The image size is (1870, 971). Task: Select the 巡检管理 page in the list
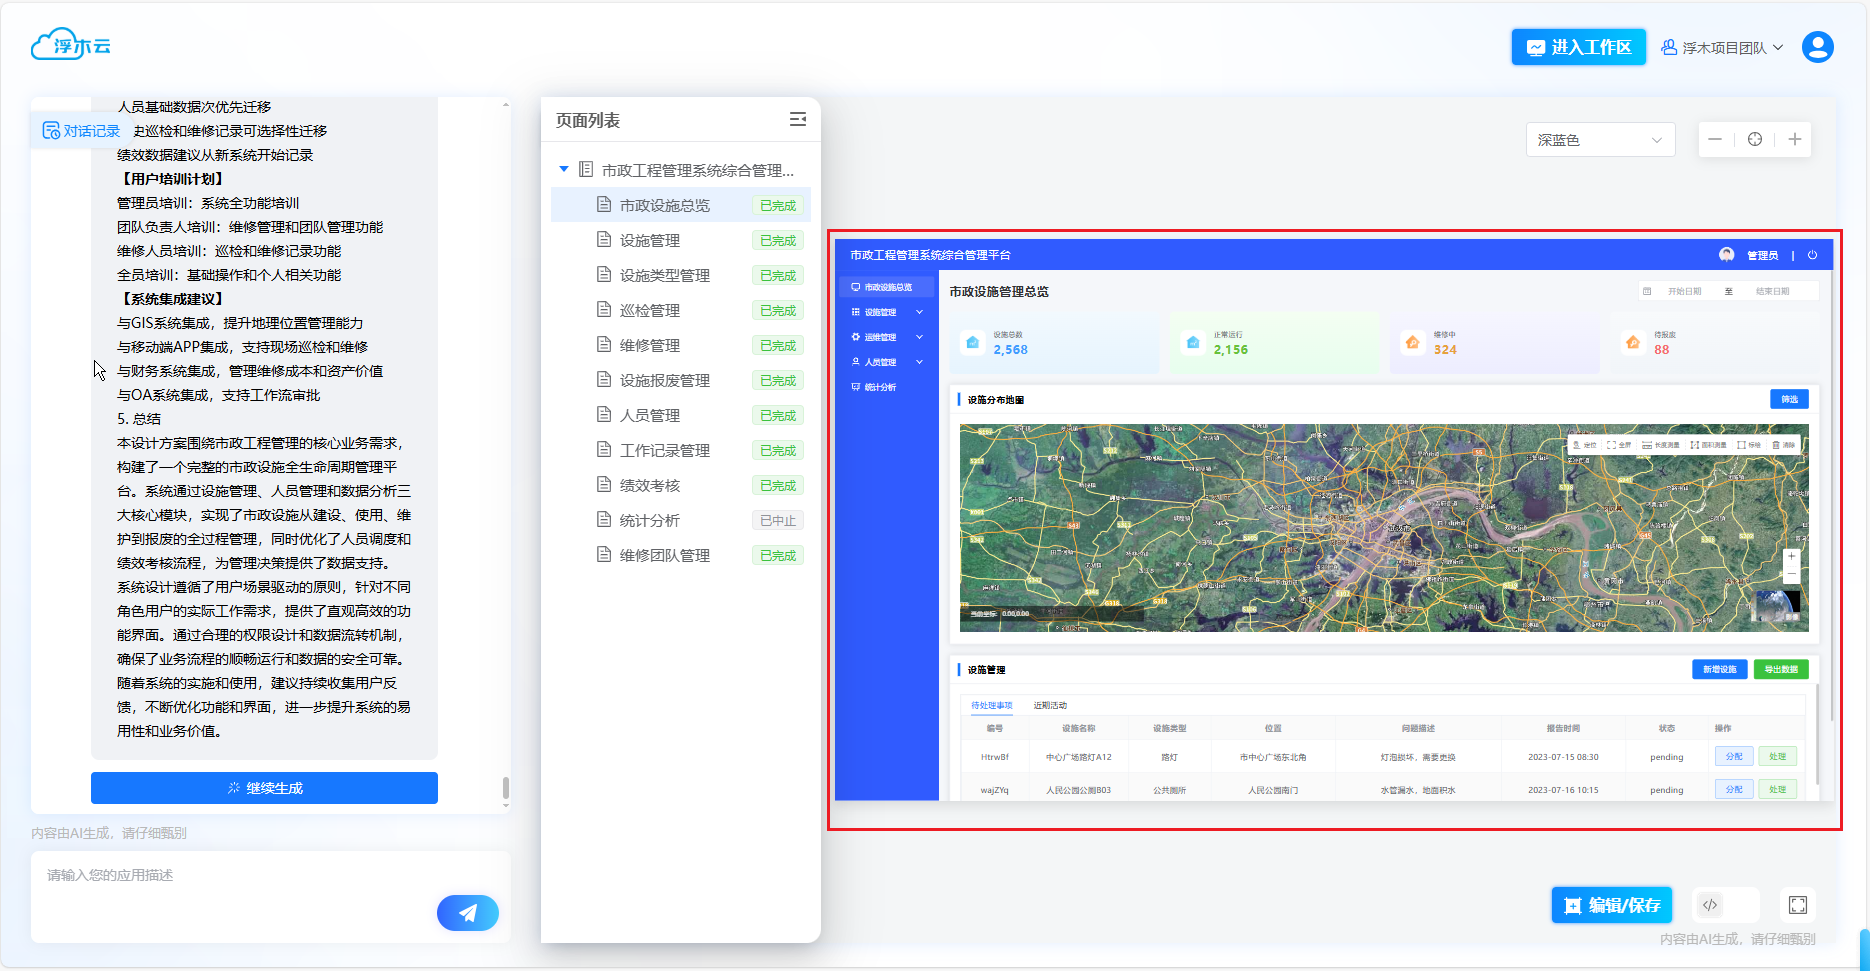pyautogui.click(x=650, y=310)
